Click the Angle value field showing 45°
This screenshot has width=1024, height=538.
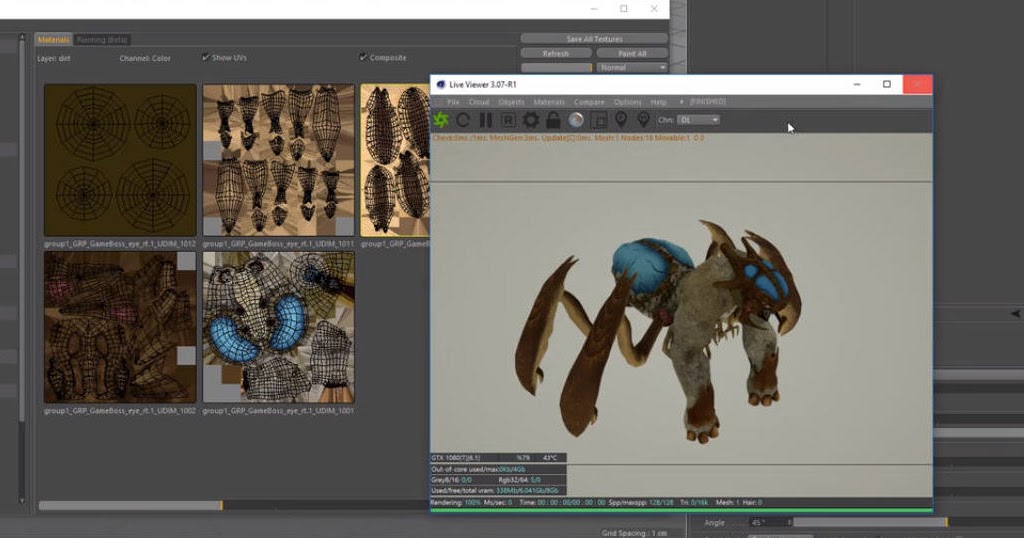(x=769, y=522)
